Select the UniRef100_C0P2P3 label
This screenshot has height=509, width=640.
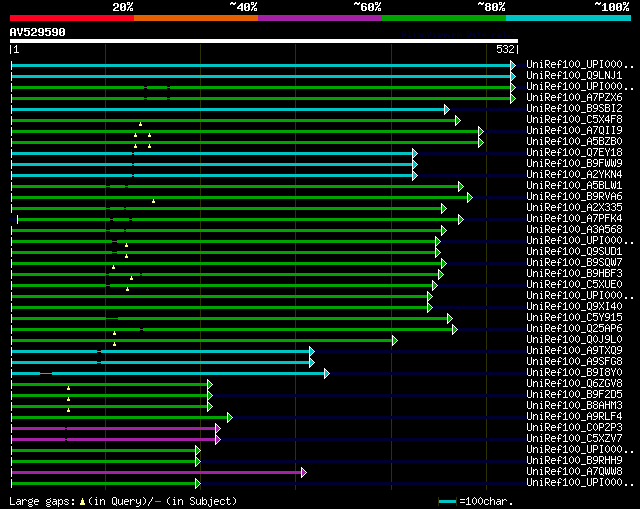[x=574, y=428]
